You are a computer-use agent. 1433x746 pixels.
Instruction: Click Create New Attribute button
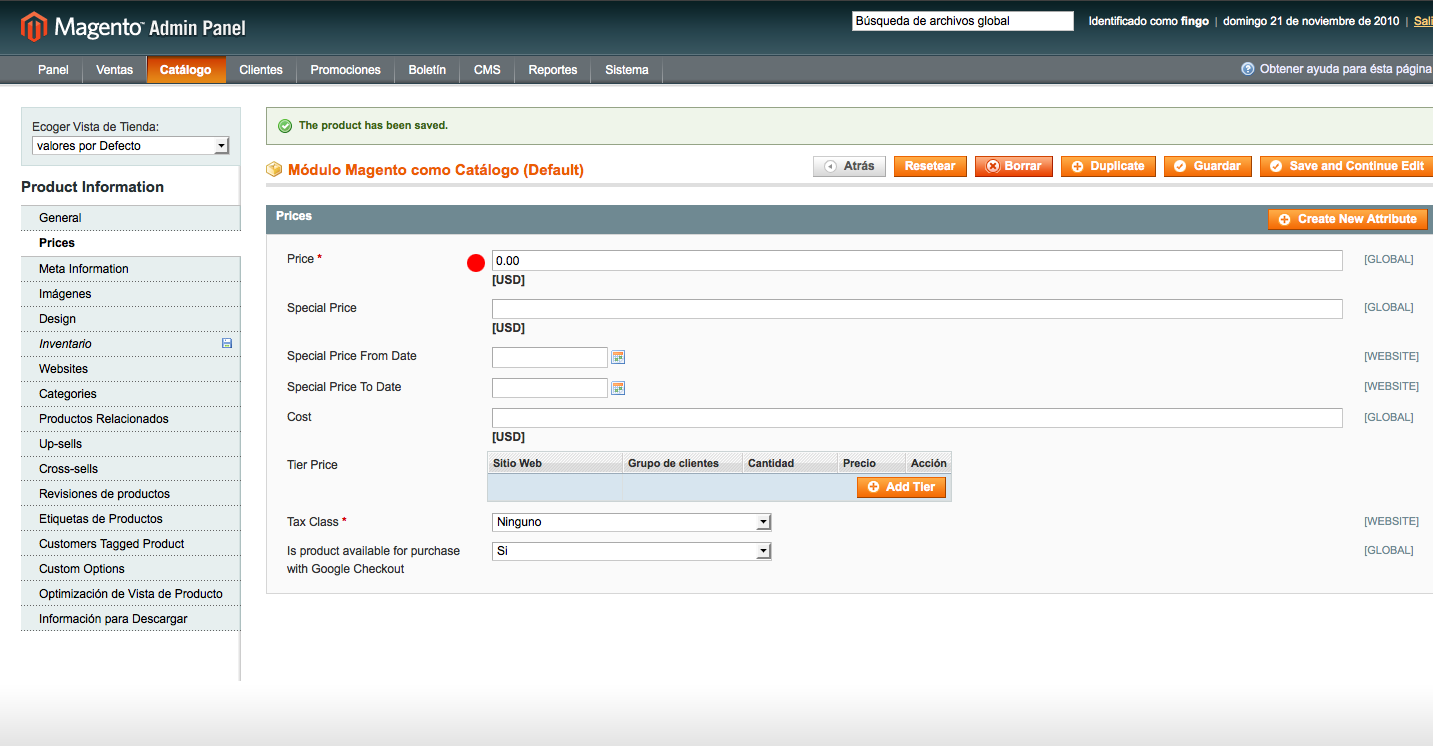(x=1347, y=219)
